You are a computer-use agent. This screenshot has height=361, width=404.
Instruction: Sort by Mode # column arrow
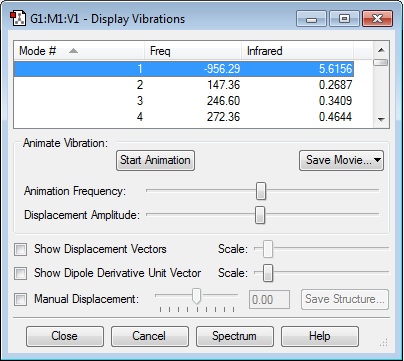point(73,51)
